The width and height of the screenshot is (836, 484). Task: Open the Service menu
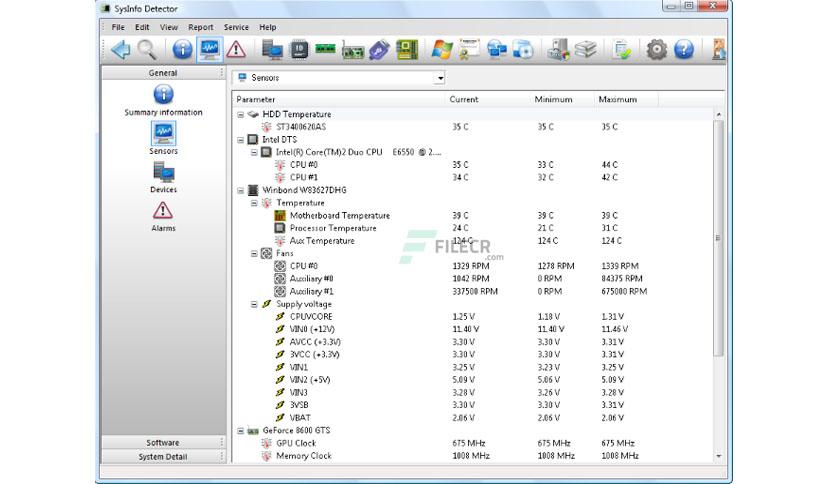pos(236,27)
